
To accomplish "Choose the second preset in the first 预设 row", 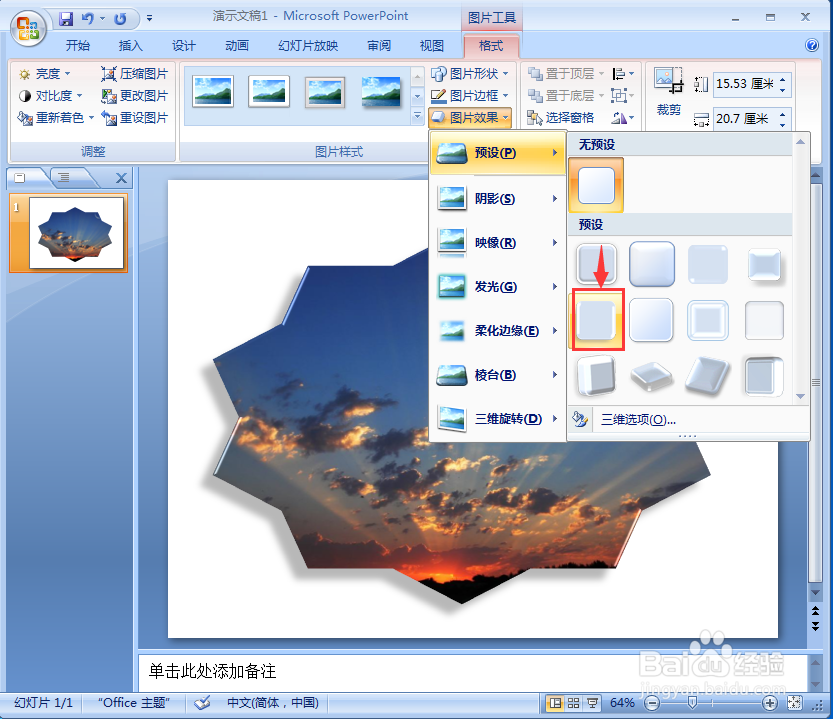I will [x=652, y=264].
